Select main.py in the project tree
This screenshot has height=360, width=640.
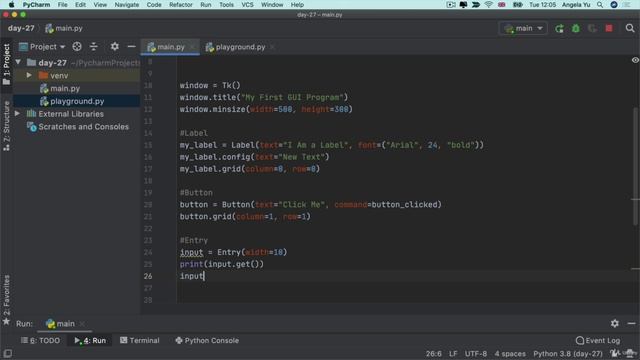(x=65, y=88)
